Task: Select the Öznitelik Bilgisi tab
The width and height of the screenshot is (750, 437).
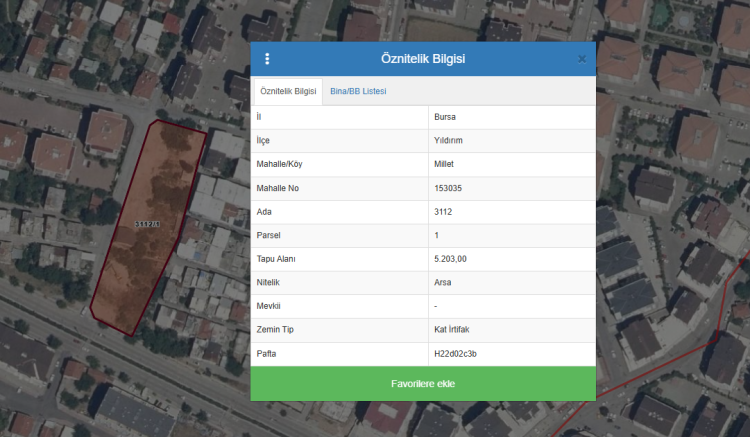Action: pos(288,92)
